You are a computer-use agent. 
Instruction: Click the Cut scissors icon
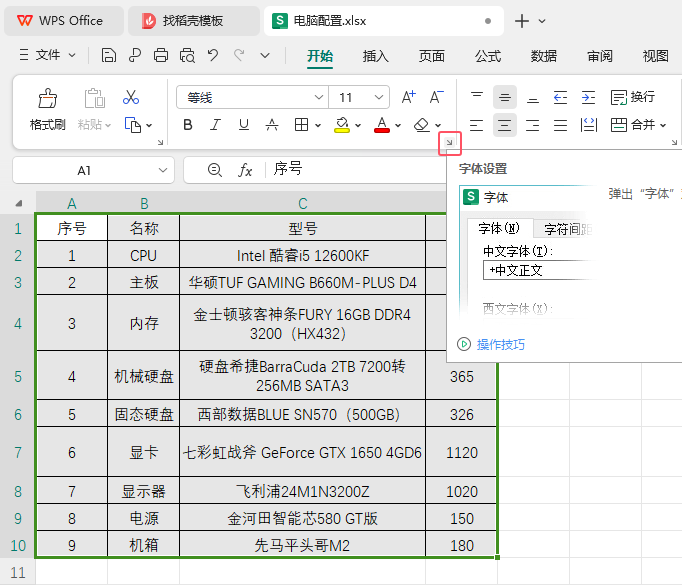(x=130, y=97)
